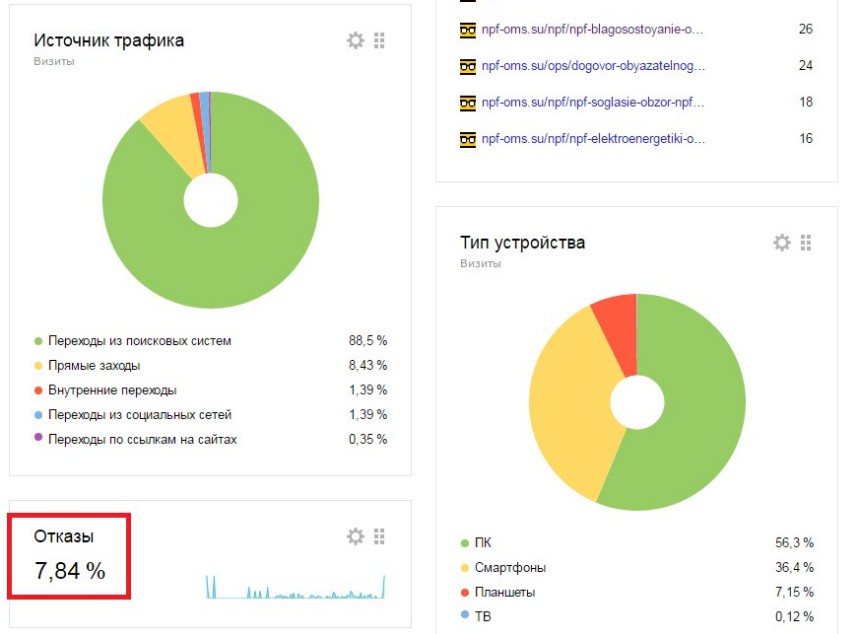Open link npf-oms.su/ops/dogovor-obyazatelnog…
857x634 pixels.
tap(594, 66)
